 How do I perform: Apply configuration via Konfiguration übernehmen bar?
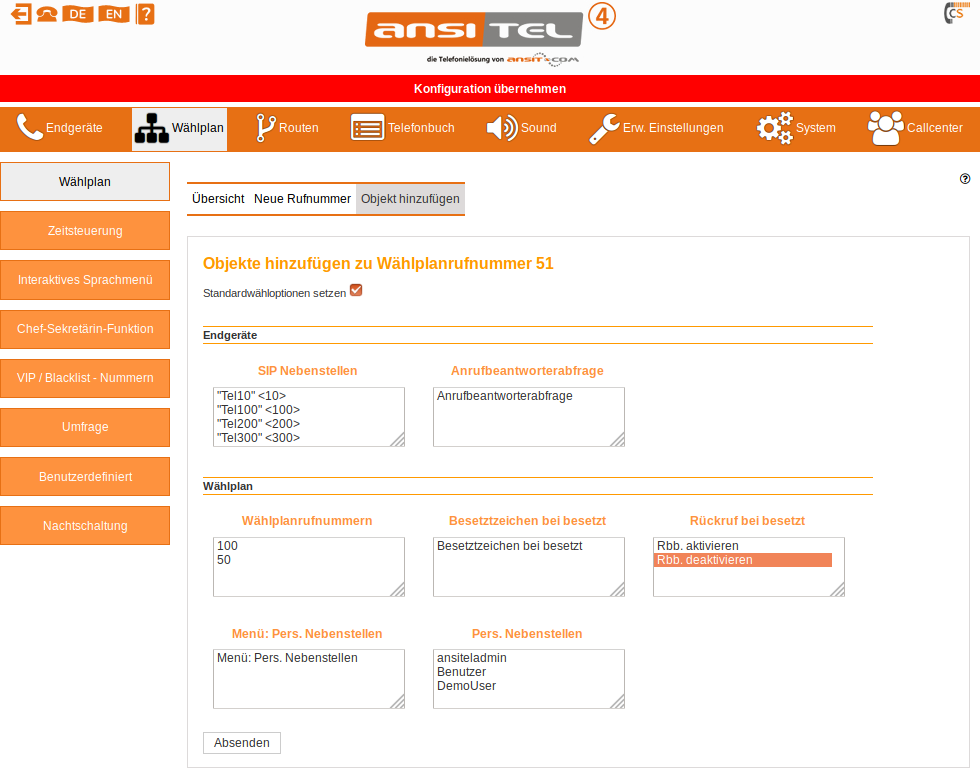(x=490, y=89)
